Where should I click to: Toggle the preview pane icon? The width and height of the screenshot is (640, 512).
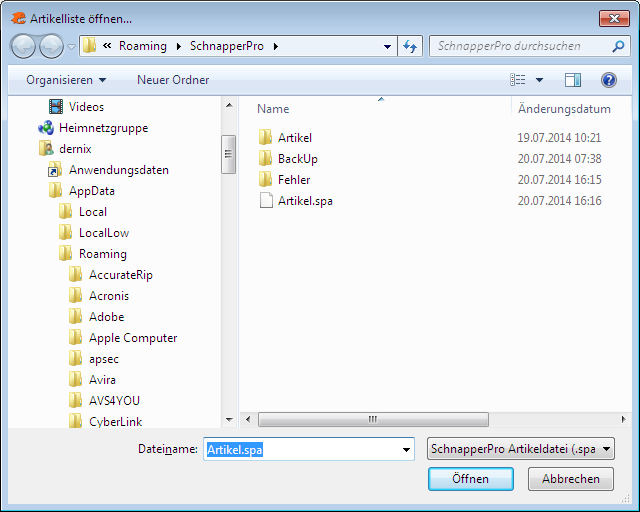click(572, 80)
